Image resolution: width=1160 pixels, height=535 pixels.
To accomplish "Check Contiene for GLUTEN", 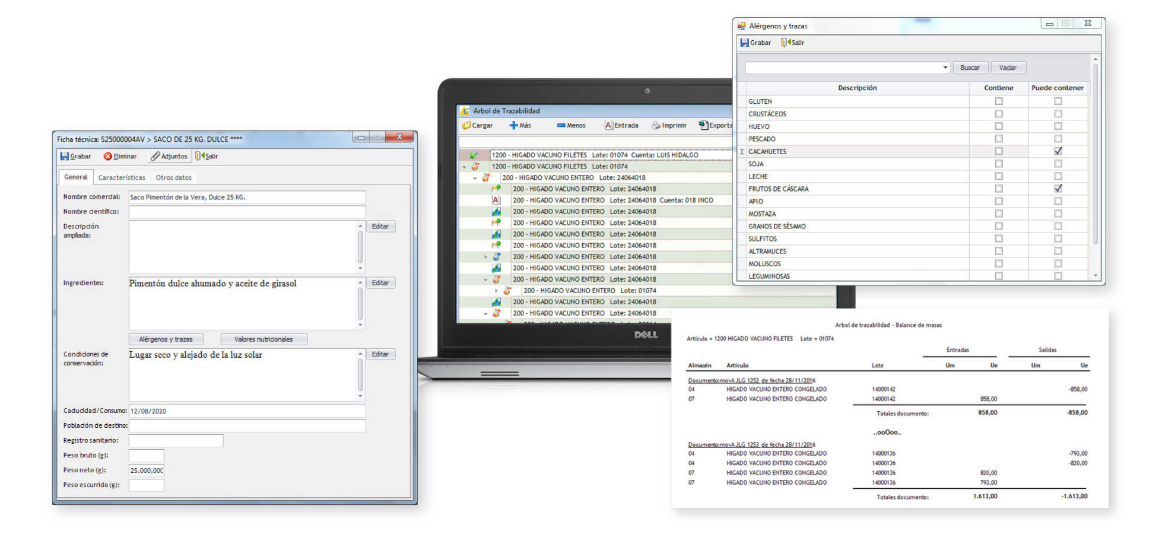I will [x=999, y=101].
